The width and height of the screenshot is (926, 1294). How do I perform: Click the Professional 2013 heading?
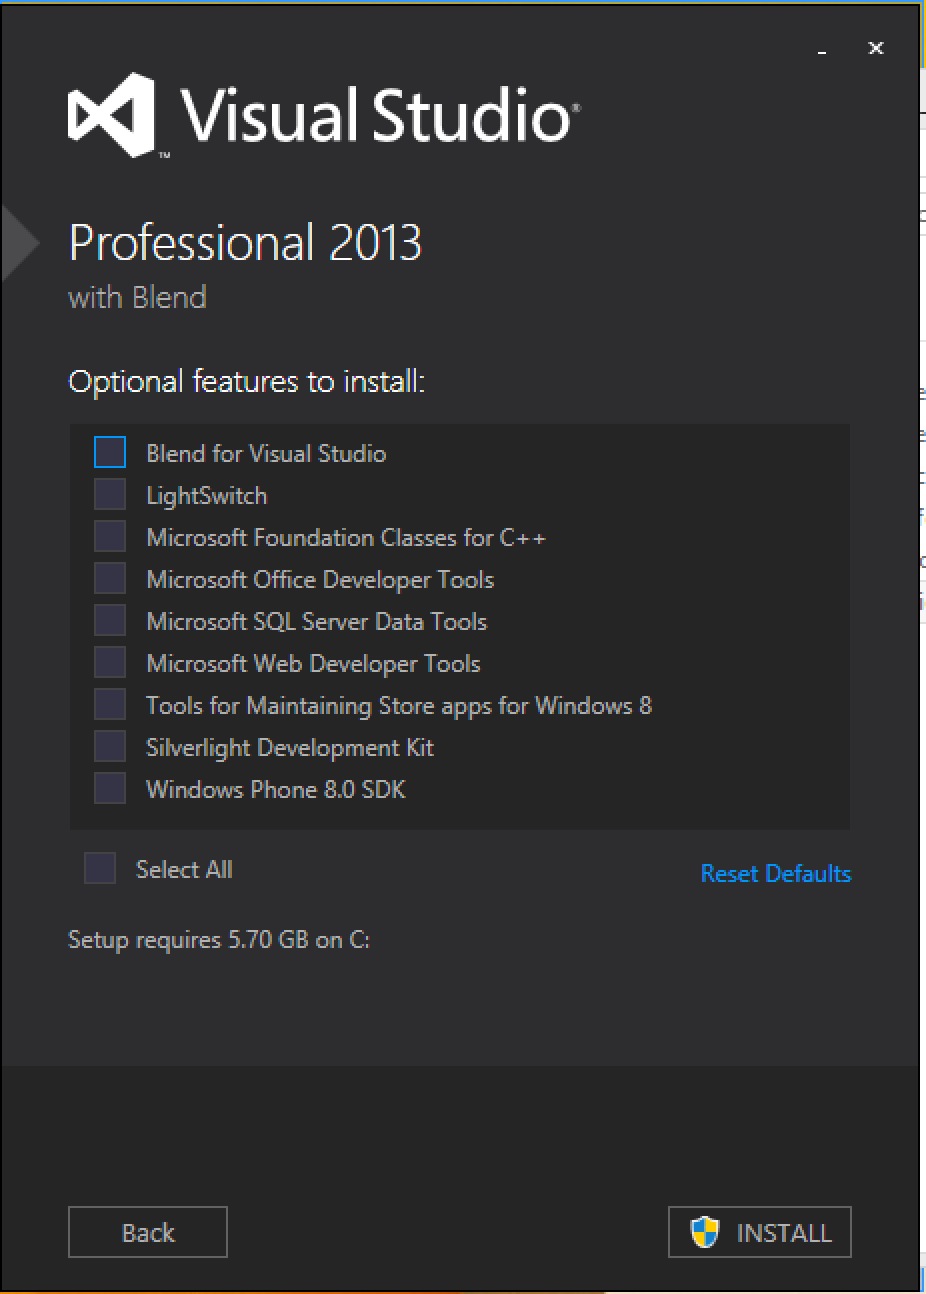(x=245, y=243)
